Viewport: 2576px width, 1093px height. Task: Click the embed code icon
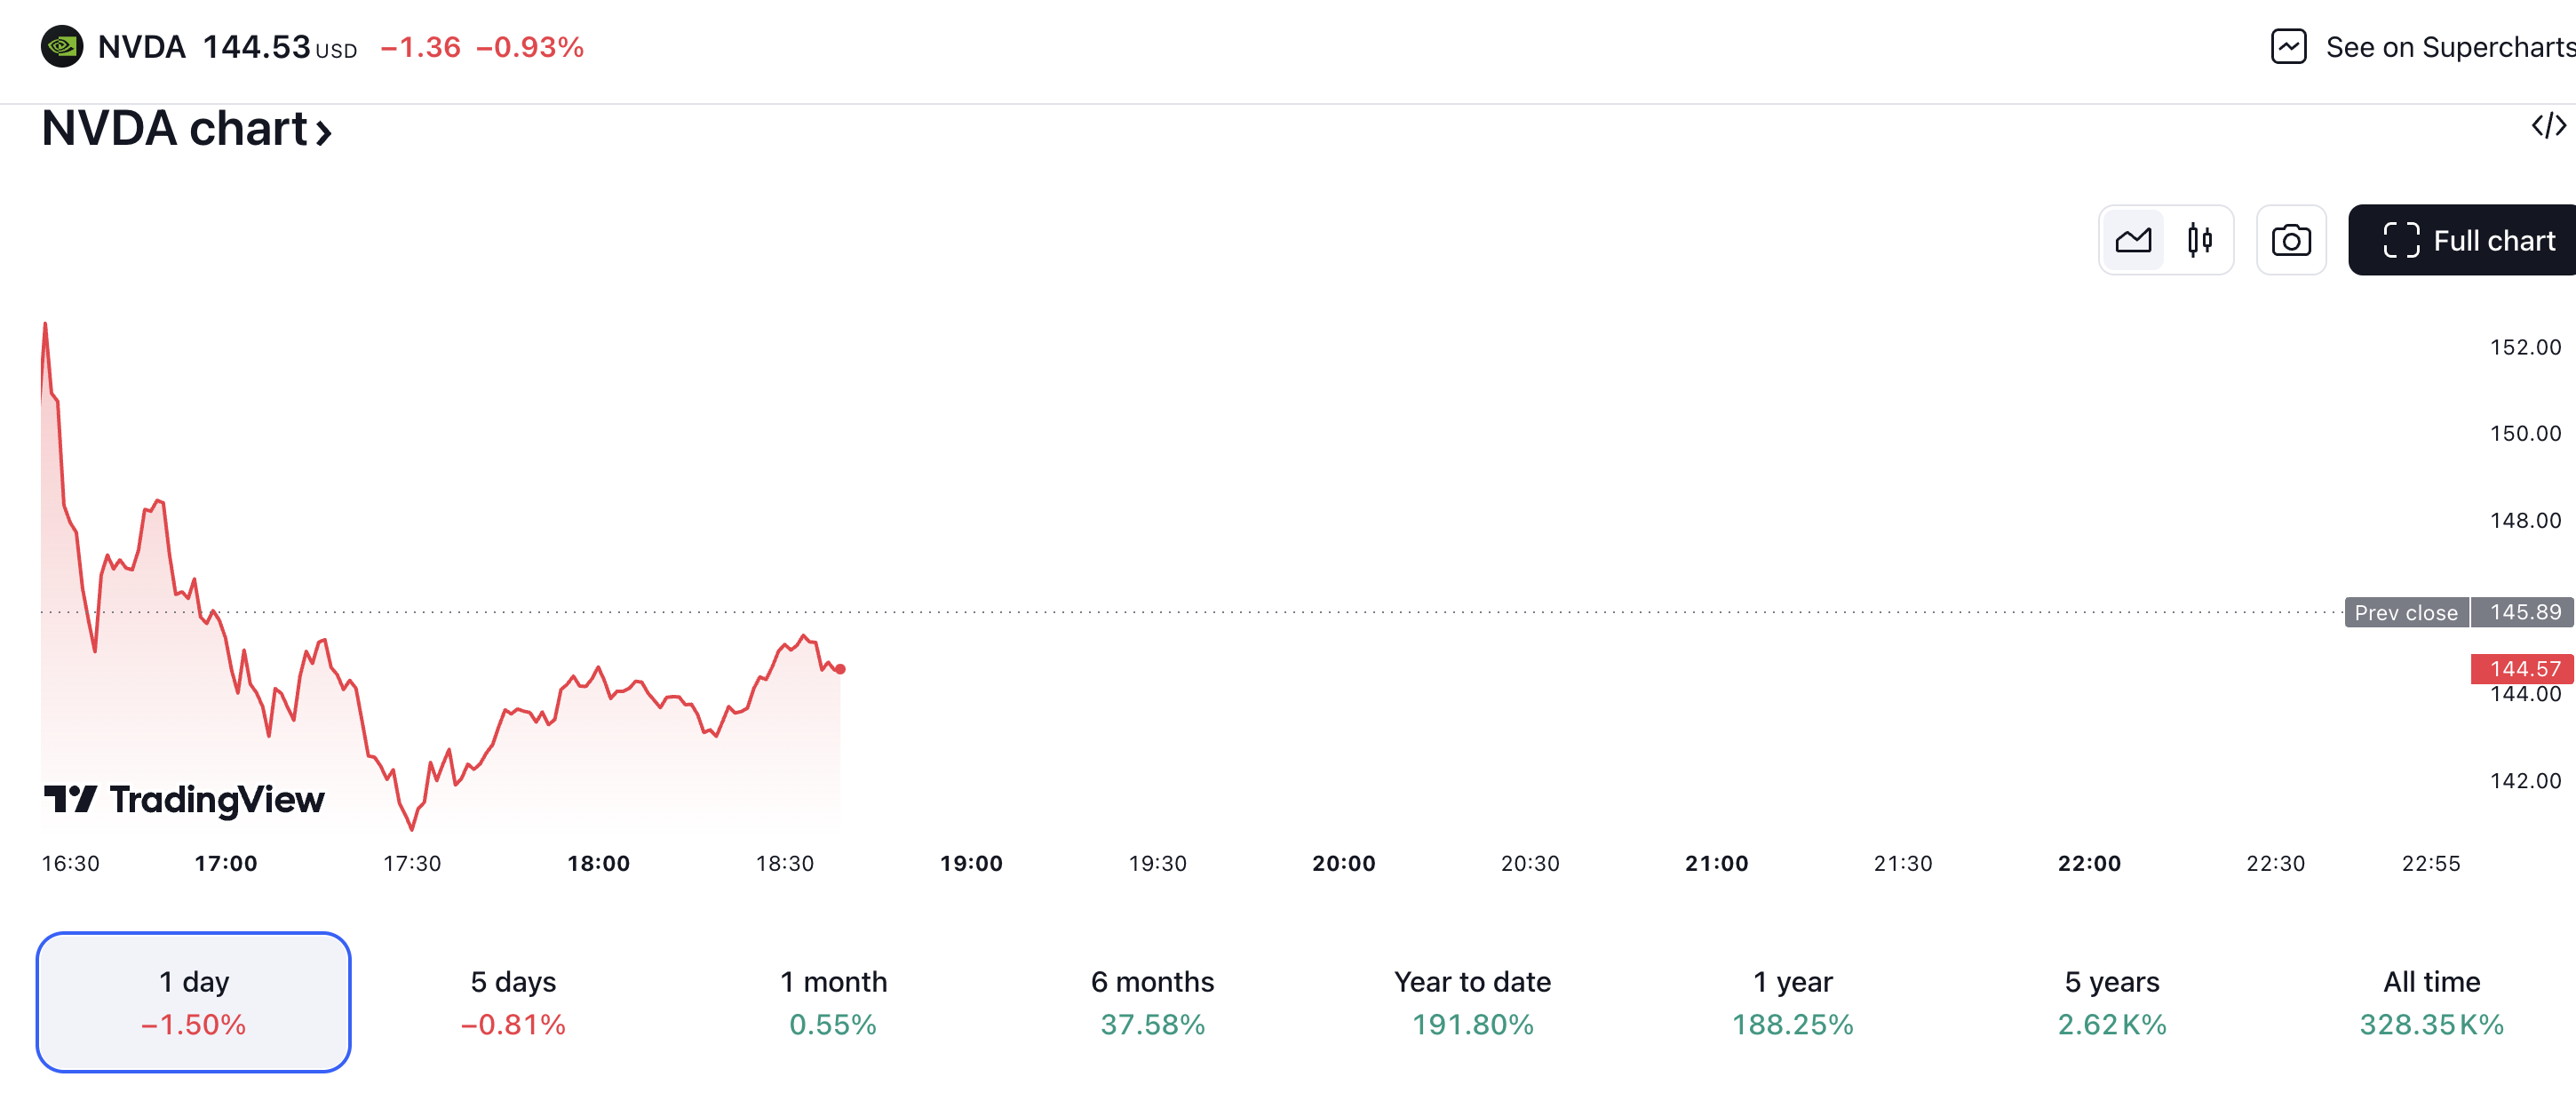point(2548,126)
